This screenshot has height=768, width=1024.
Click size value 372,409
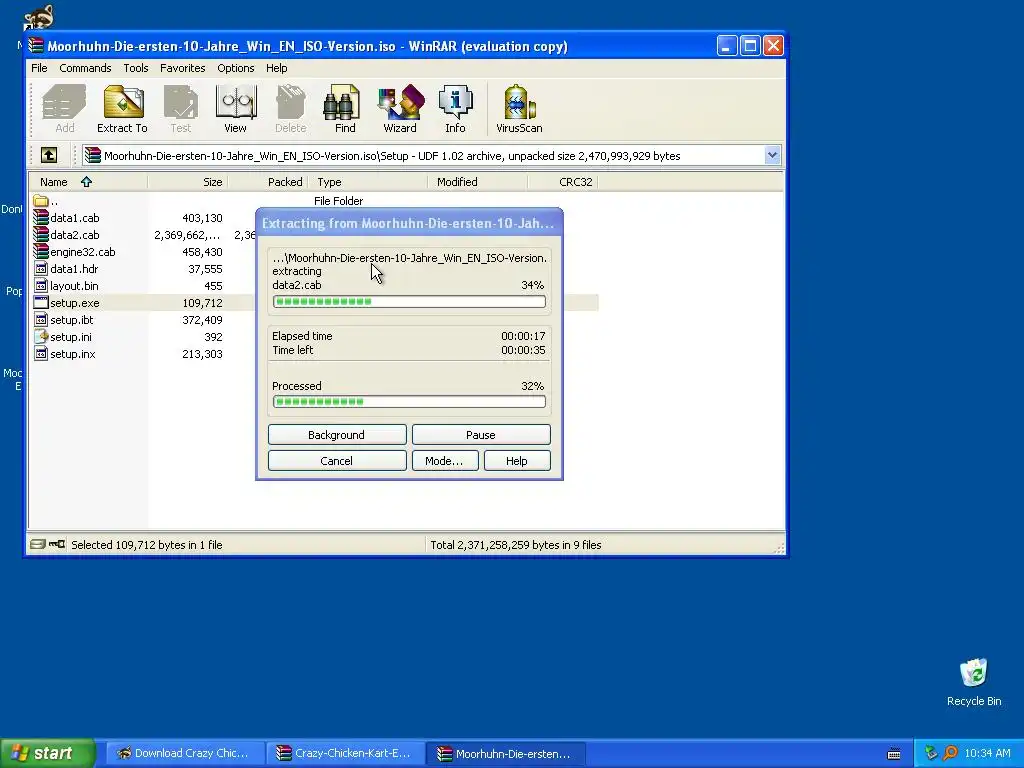[x=202, y=319]
